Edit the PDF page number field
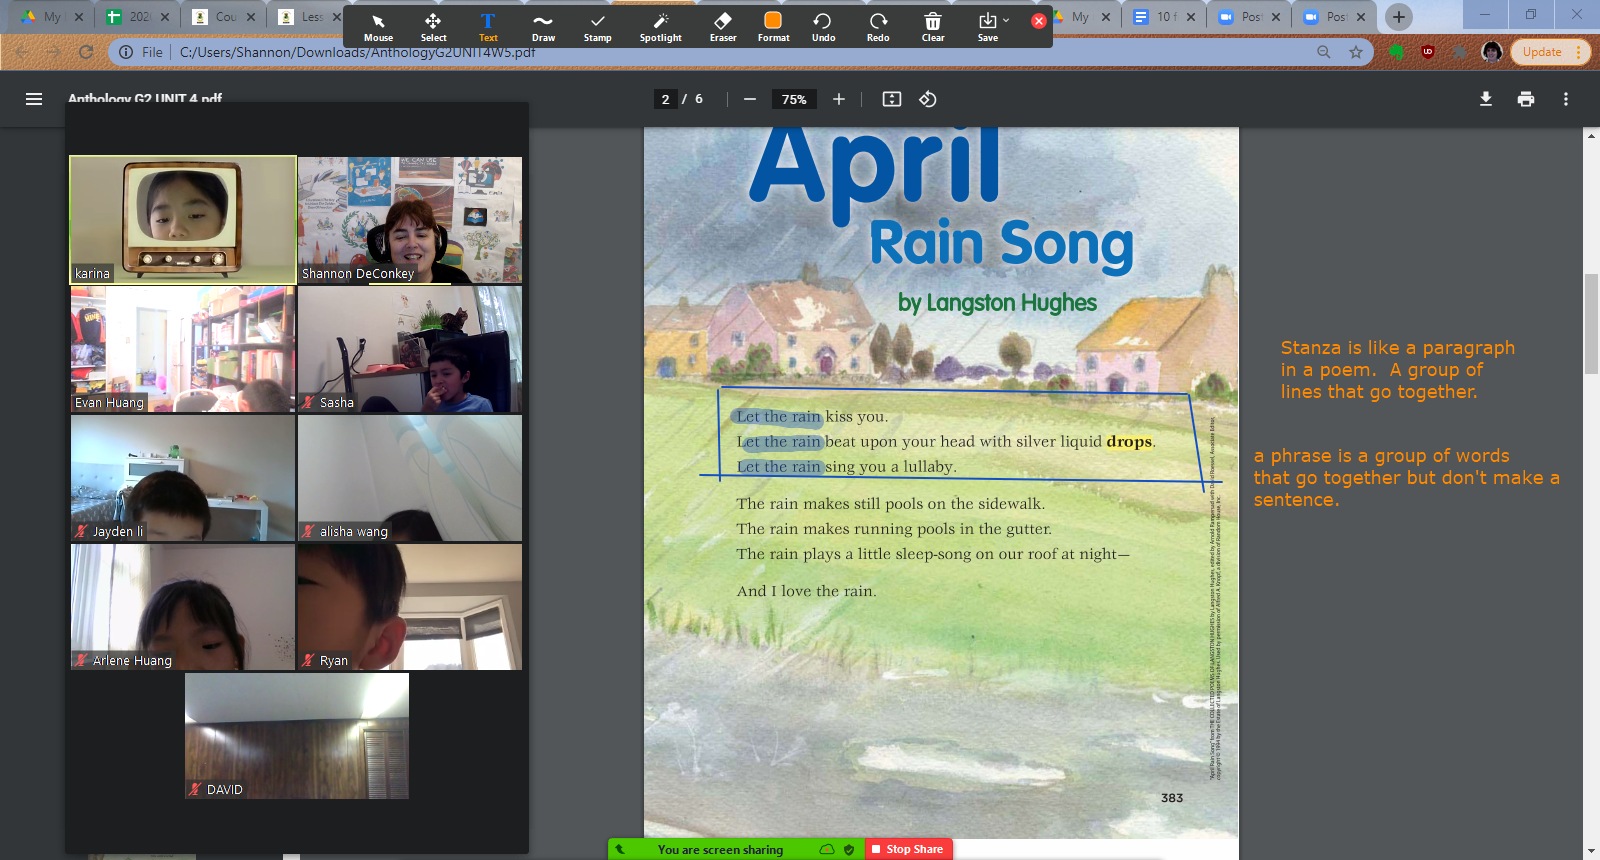The width and height of the screenshot is (1600, 860). pos(665,99)
